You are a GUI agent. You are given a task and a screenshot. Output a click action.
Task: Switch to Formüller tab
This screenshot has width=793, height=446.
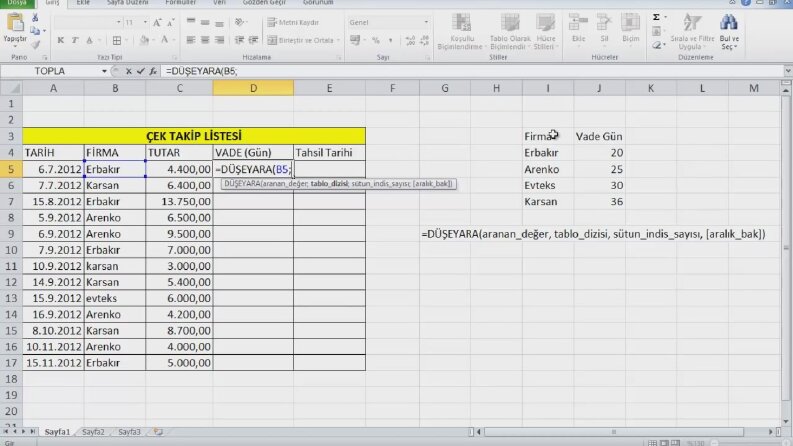point(181,3)
